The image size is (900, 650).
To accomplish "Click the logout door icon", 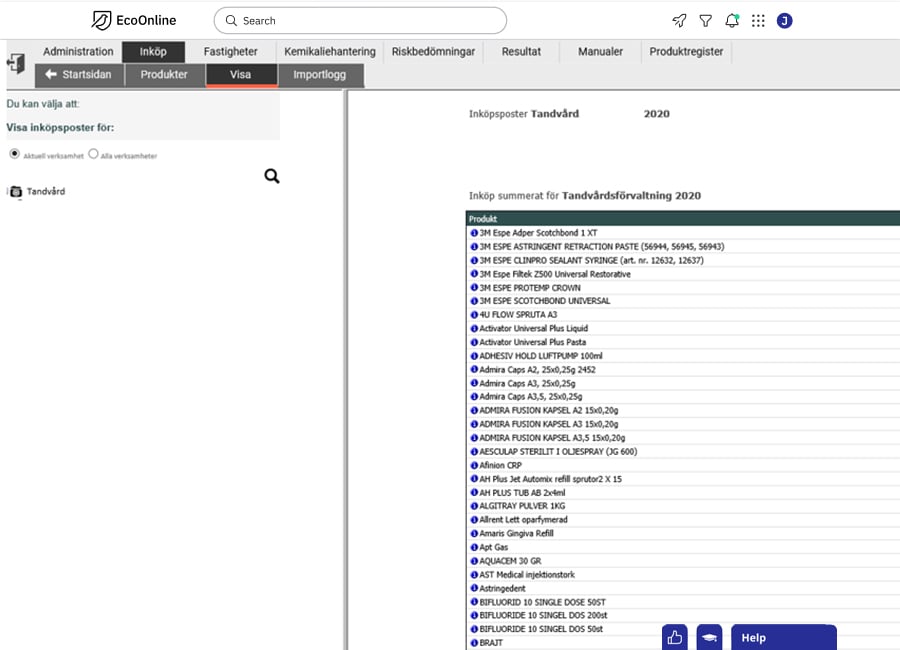I will pyautogui.click(x=16, y=63).
